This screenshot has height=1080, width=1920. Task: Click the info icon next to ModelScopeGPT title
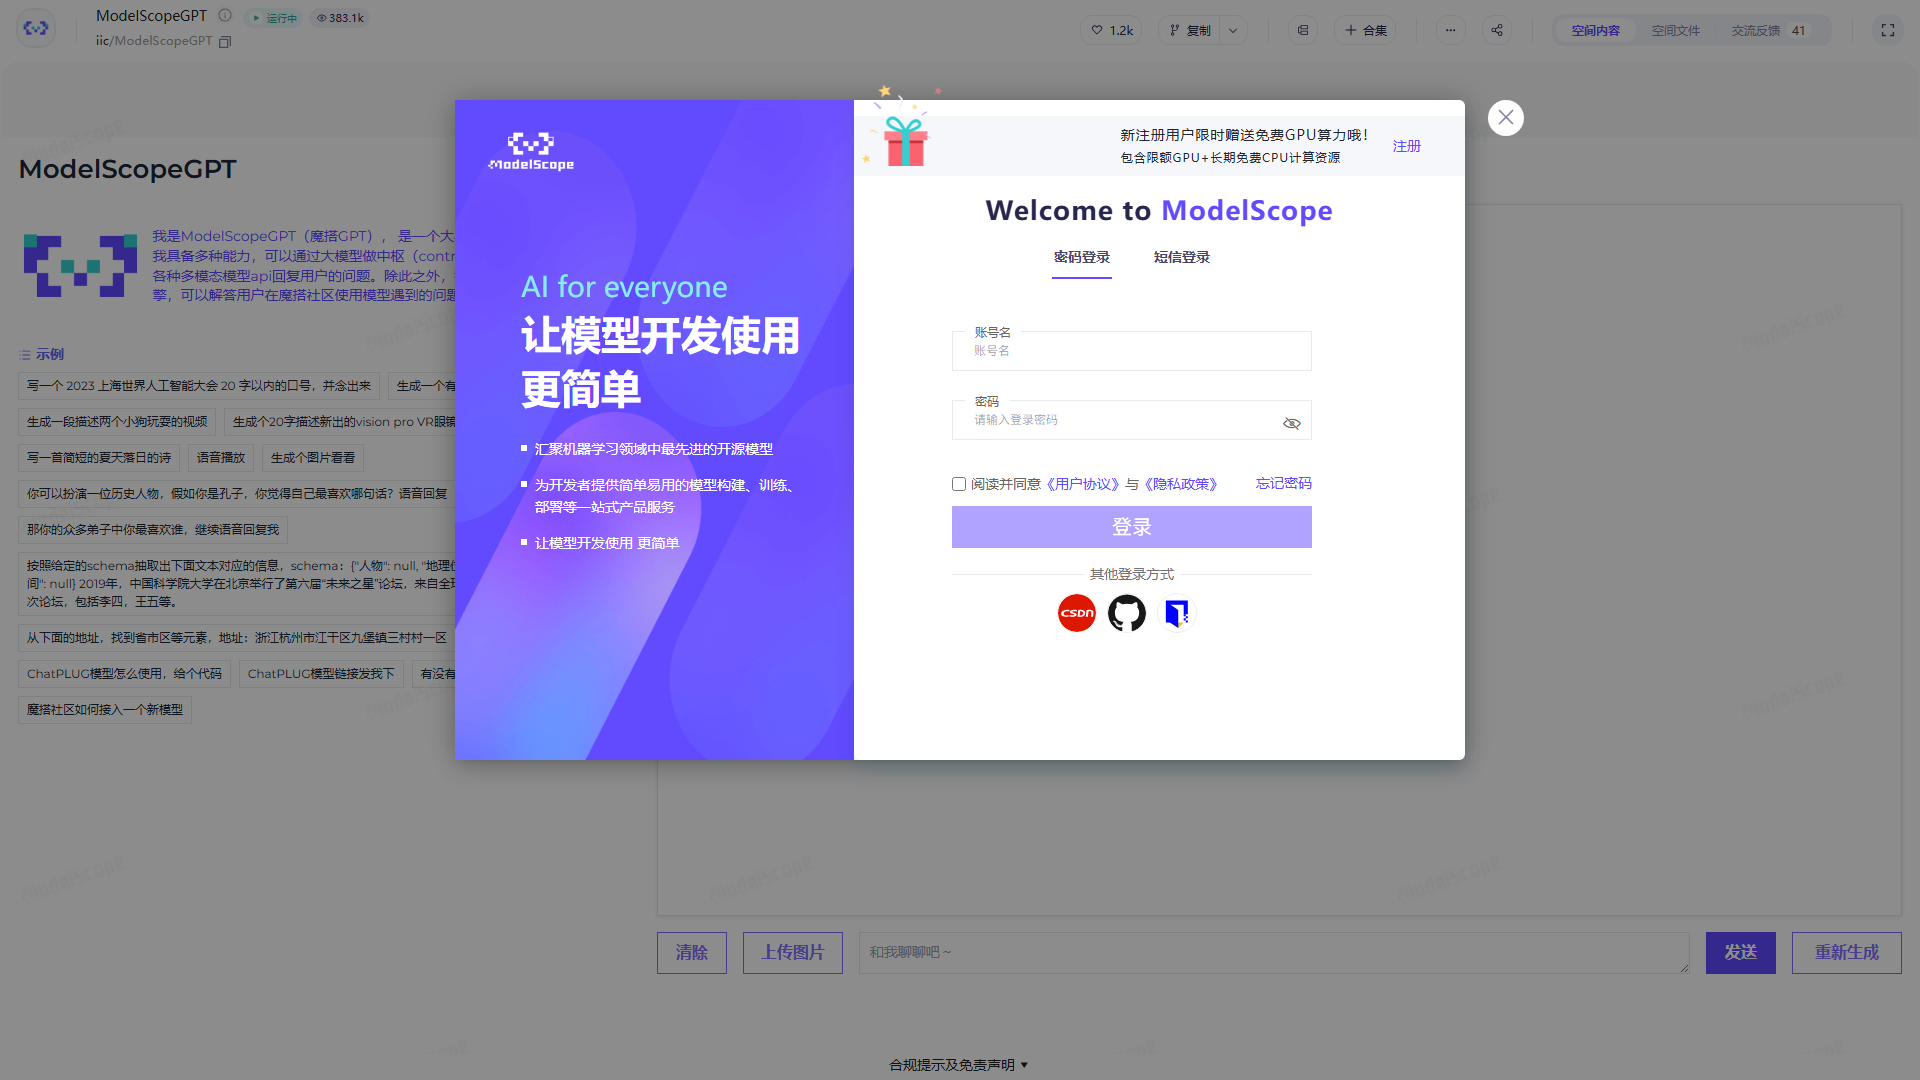225,16
